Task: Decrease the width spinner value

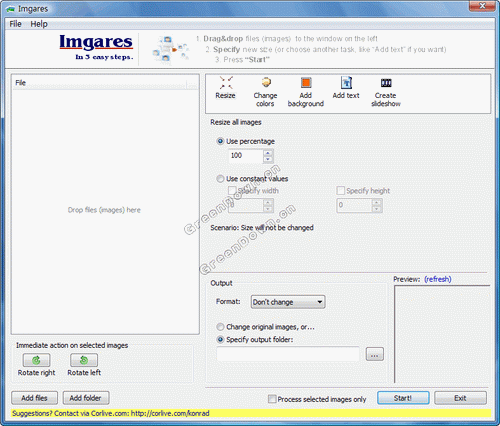Action: pyautogui.click(x=268, y=209)
